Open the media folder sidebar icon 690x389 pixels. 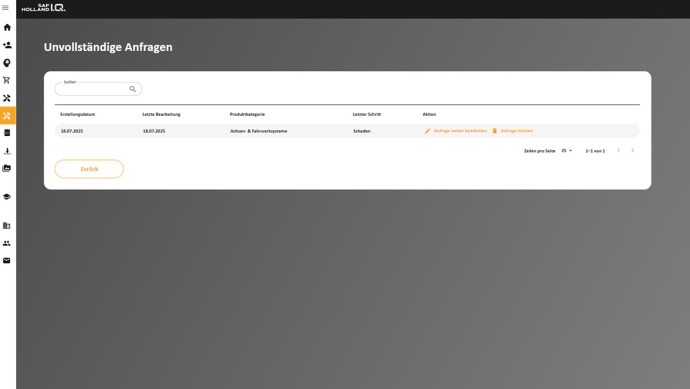[7, 168]
